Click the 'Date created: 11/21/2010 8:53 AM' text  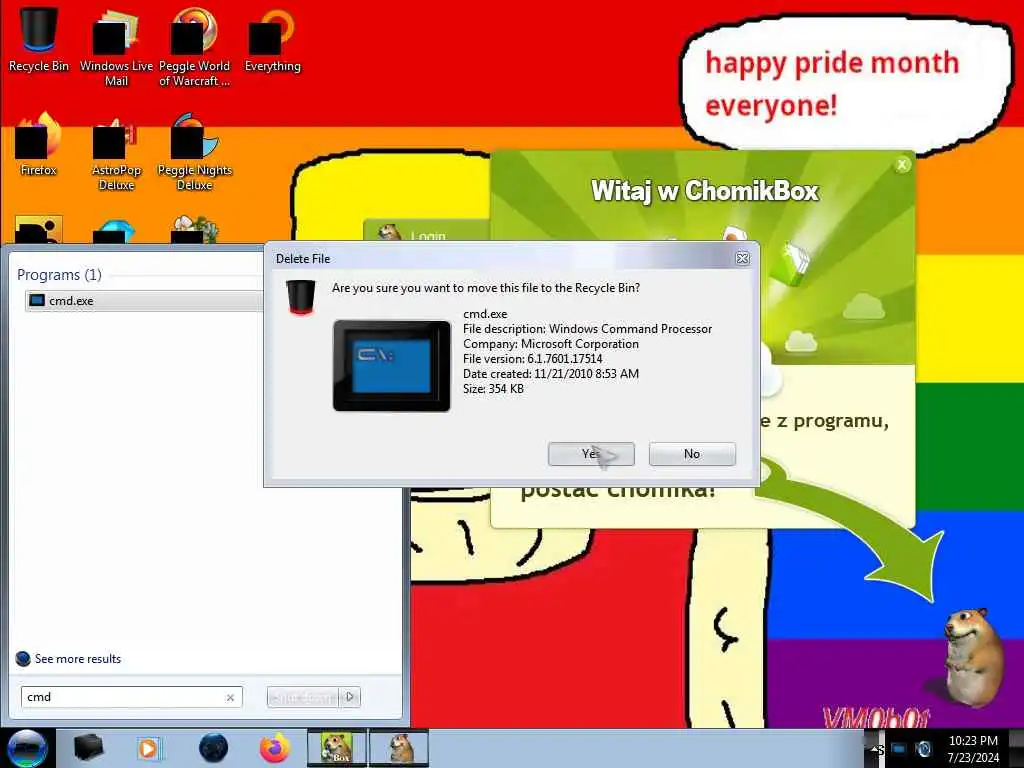pyautogui.click(x=551, y=374)
